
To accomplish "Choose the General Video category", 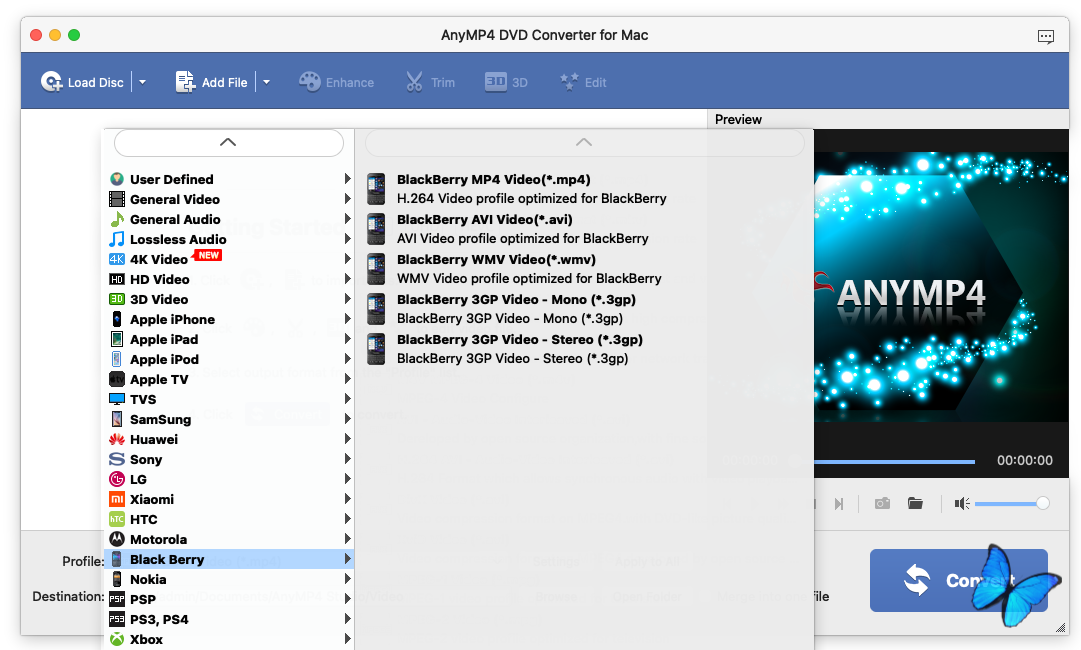I will pyautogui.click(x=174, y=199).
